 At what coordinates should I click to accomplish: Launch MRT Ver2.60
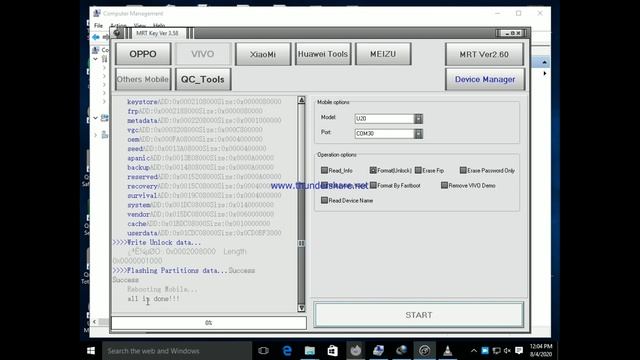(x=484, y=54)
